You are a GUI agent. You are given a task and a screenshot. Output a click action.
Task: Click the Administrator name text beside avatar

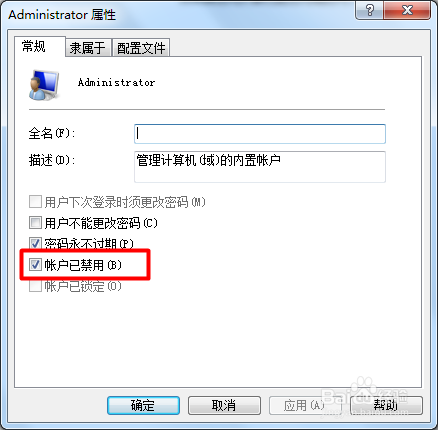(x=116, y=82)
